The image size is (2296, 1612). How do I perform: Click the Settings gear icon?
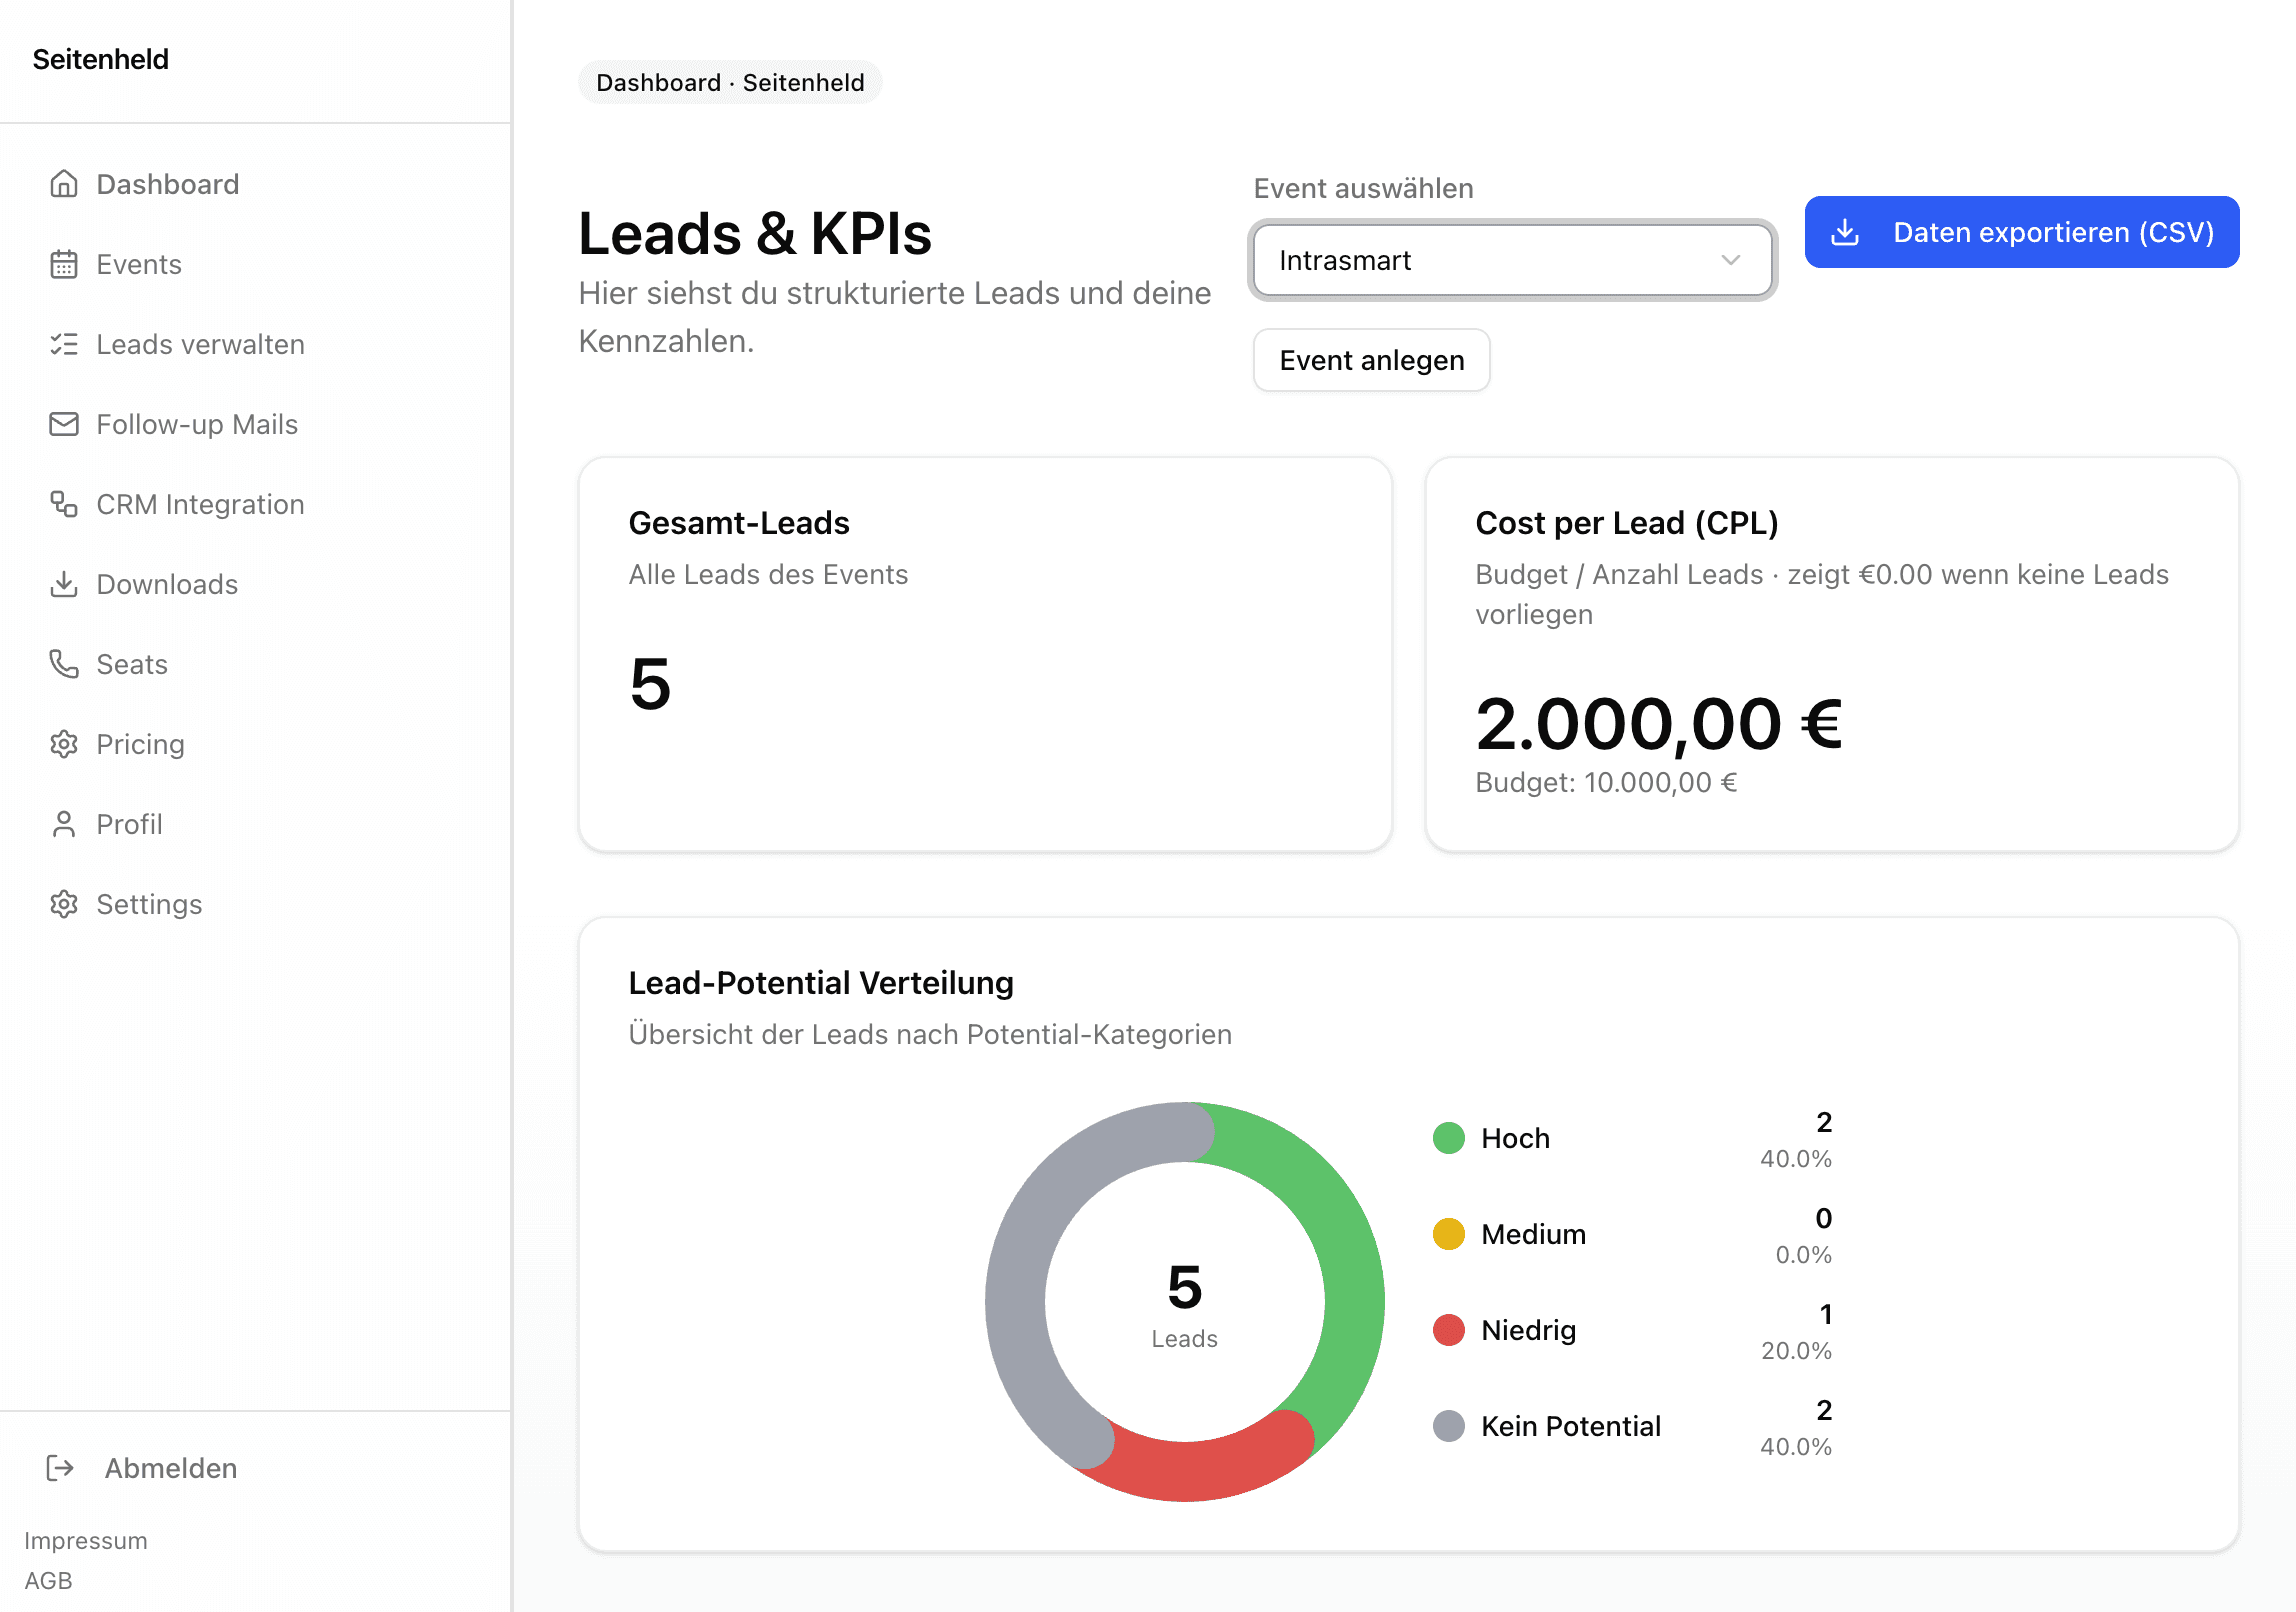tap(64, 904)
